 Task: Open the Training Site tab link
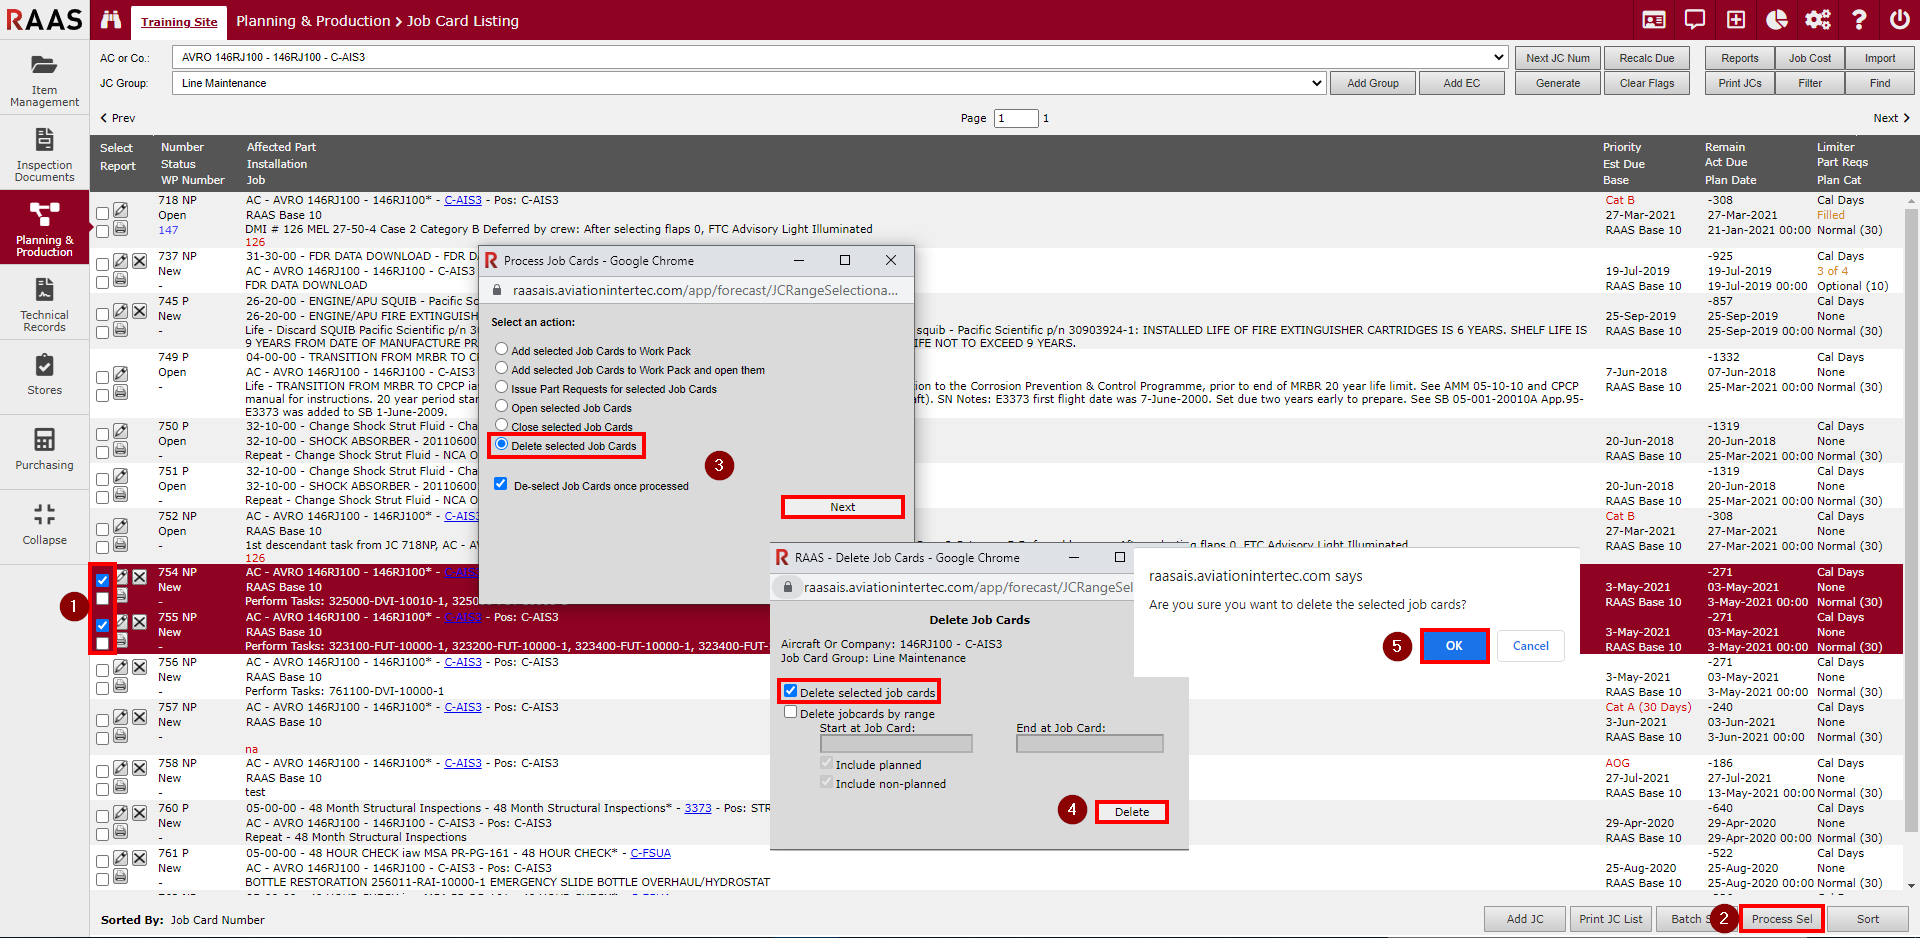click(x=179, y=22)
